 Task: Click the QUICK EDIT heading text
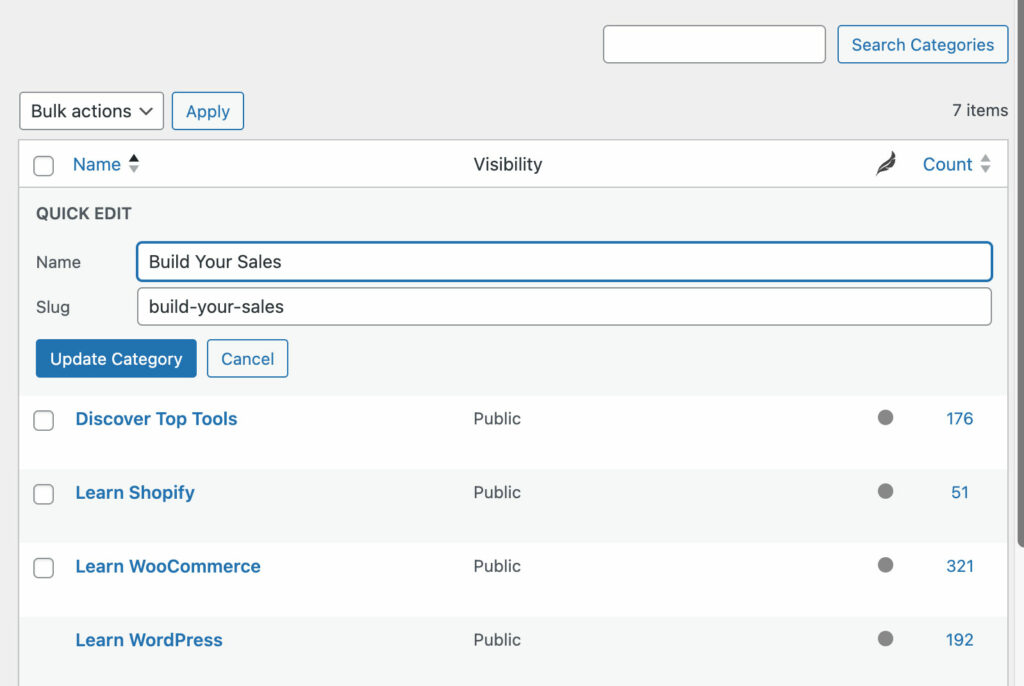tap(84, 214)
